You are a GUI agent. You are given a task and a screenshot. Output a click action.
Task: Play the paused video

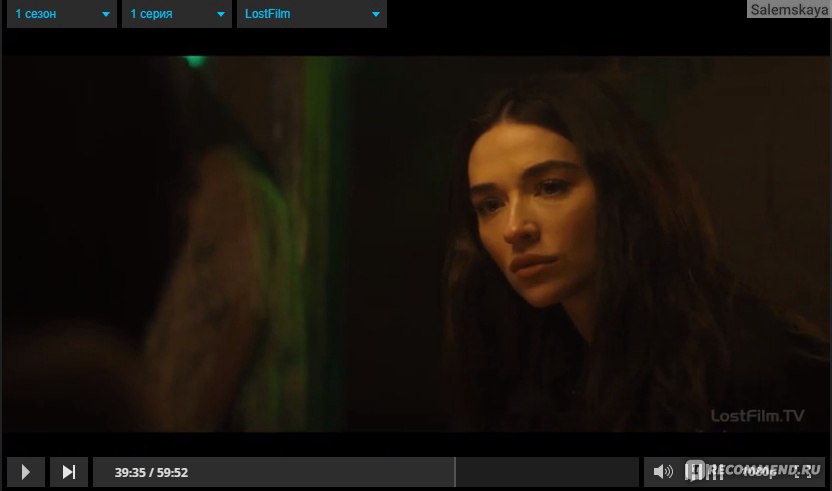[25, 472]
